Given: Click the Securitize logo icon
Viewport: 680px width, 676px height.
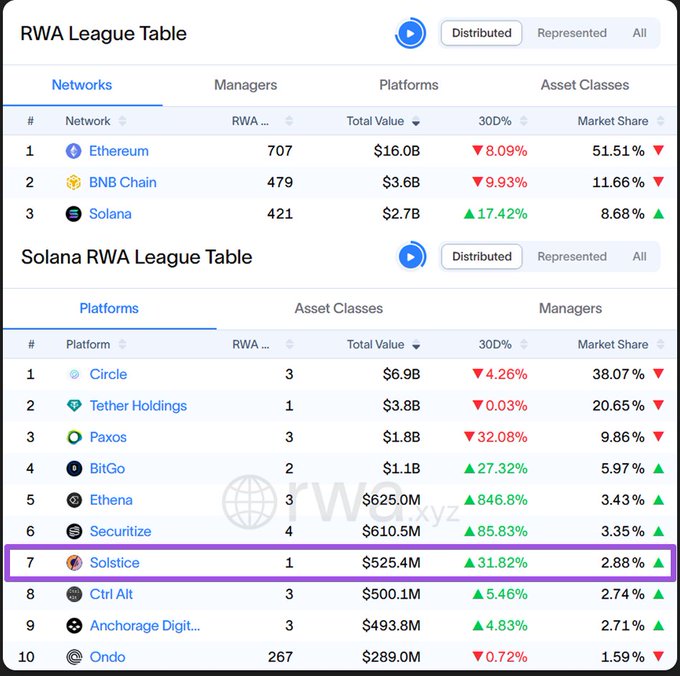Looking at the screenshot, I should click(74, 531).
